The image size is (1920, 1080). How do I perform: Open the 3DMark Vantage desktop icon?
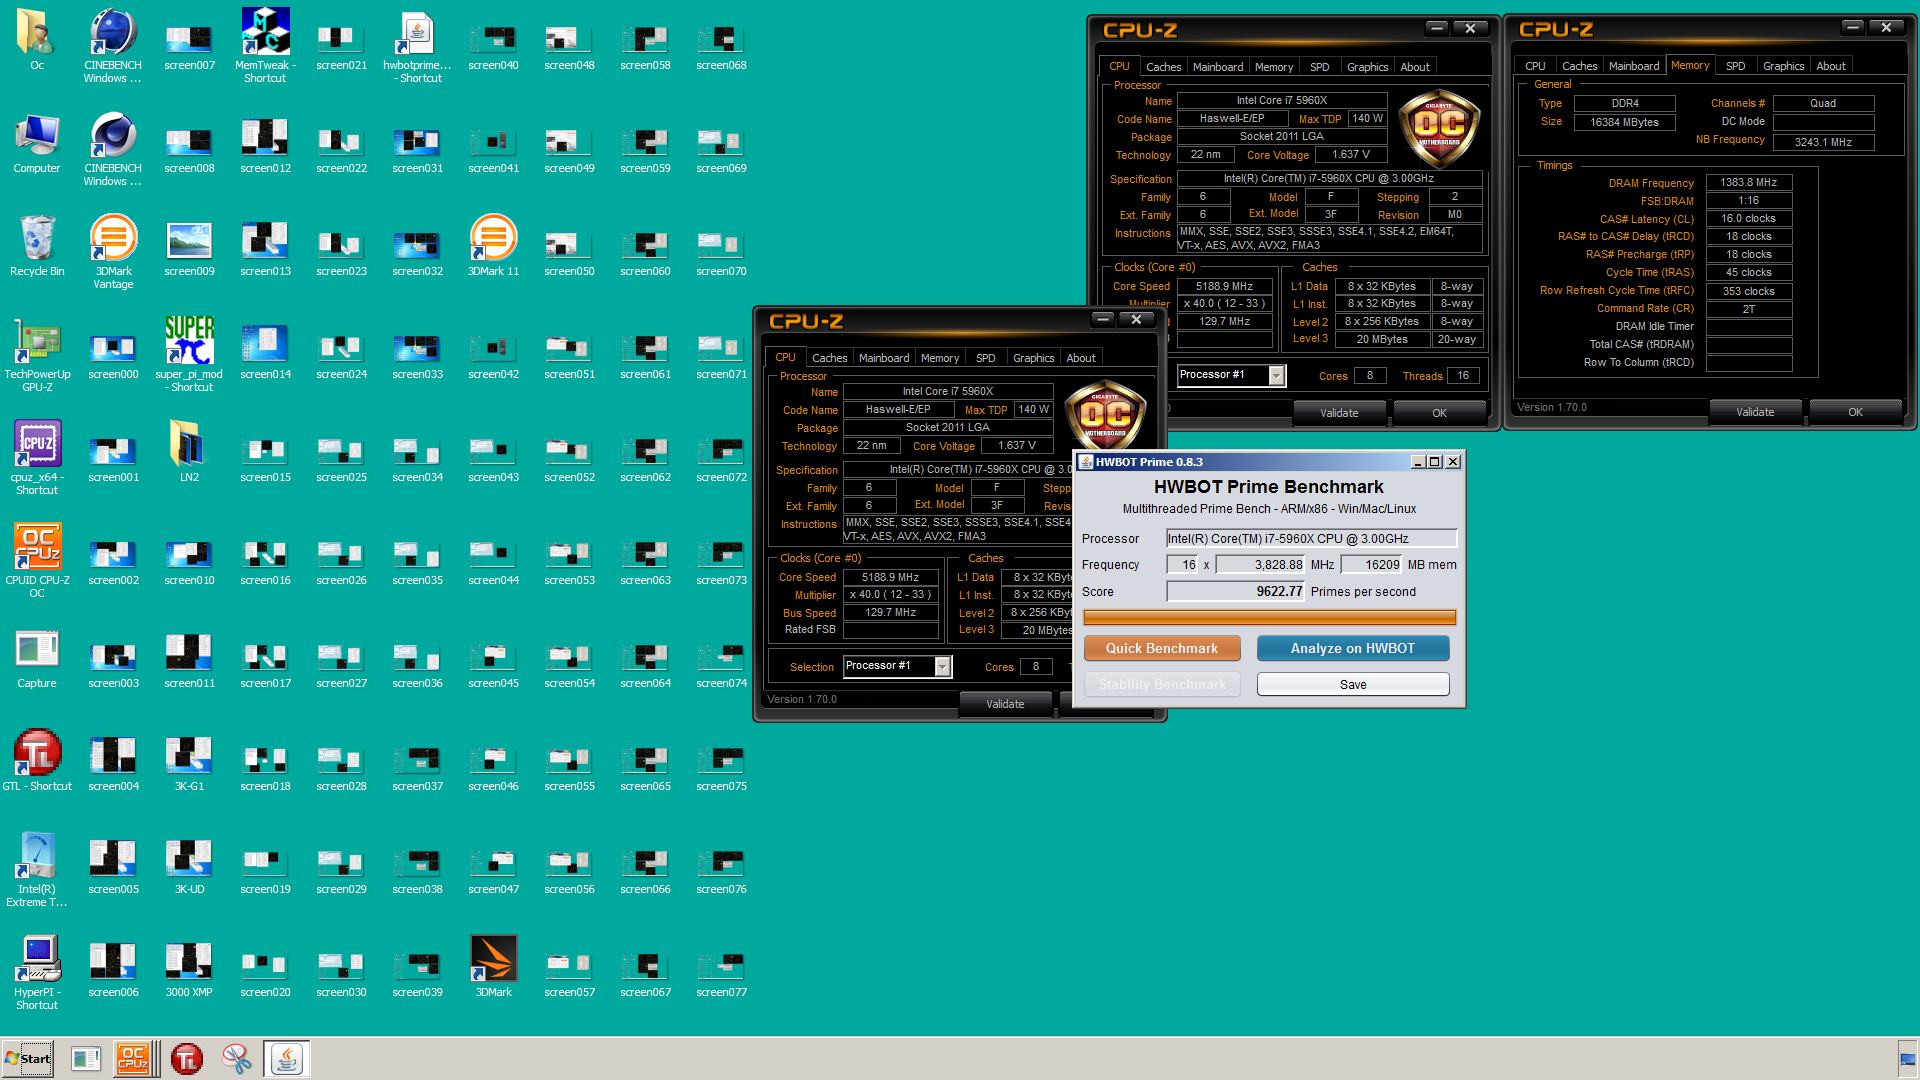[x=113, y=251]
